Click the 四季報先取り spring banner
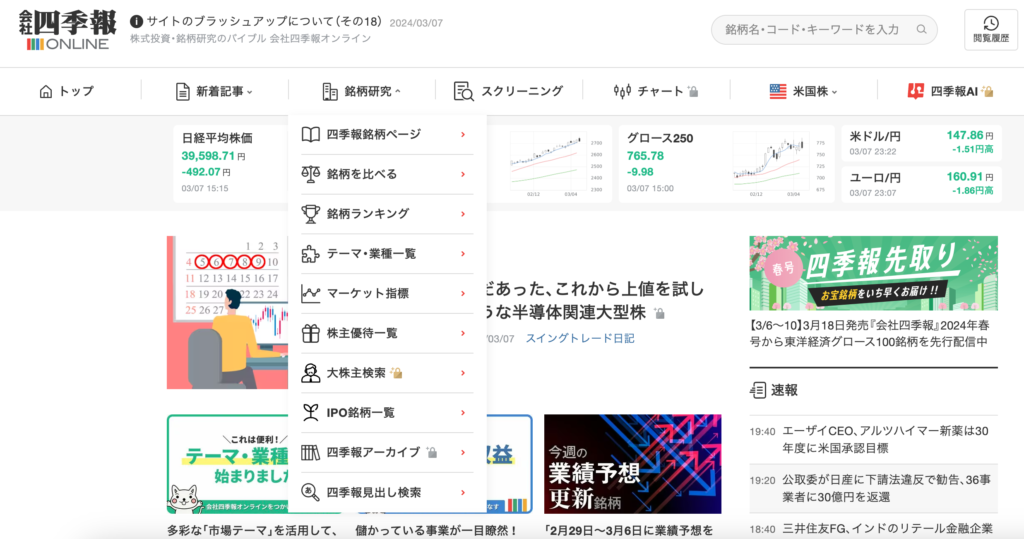 873,273
